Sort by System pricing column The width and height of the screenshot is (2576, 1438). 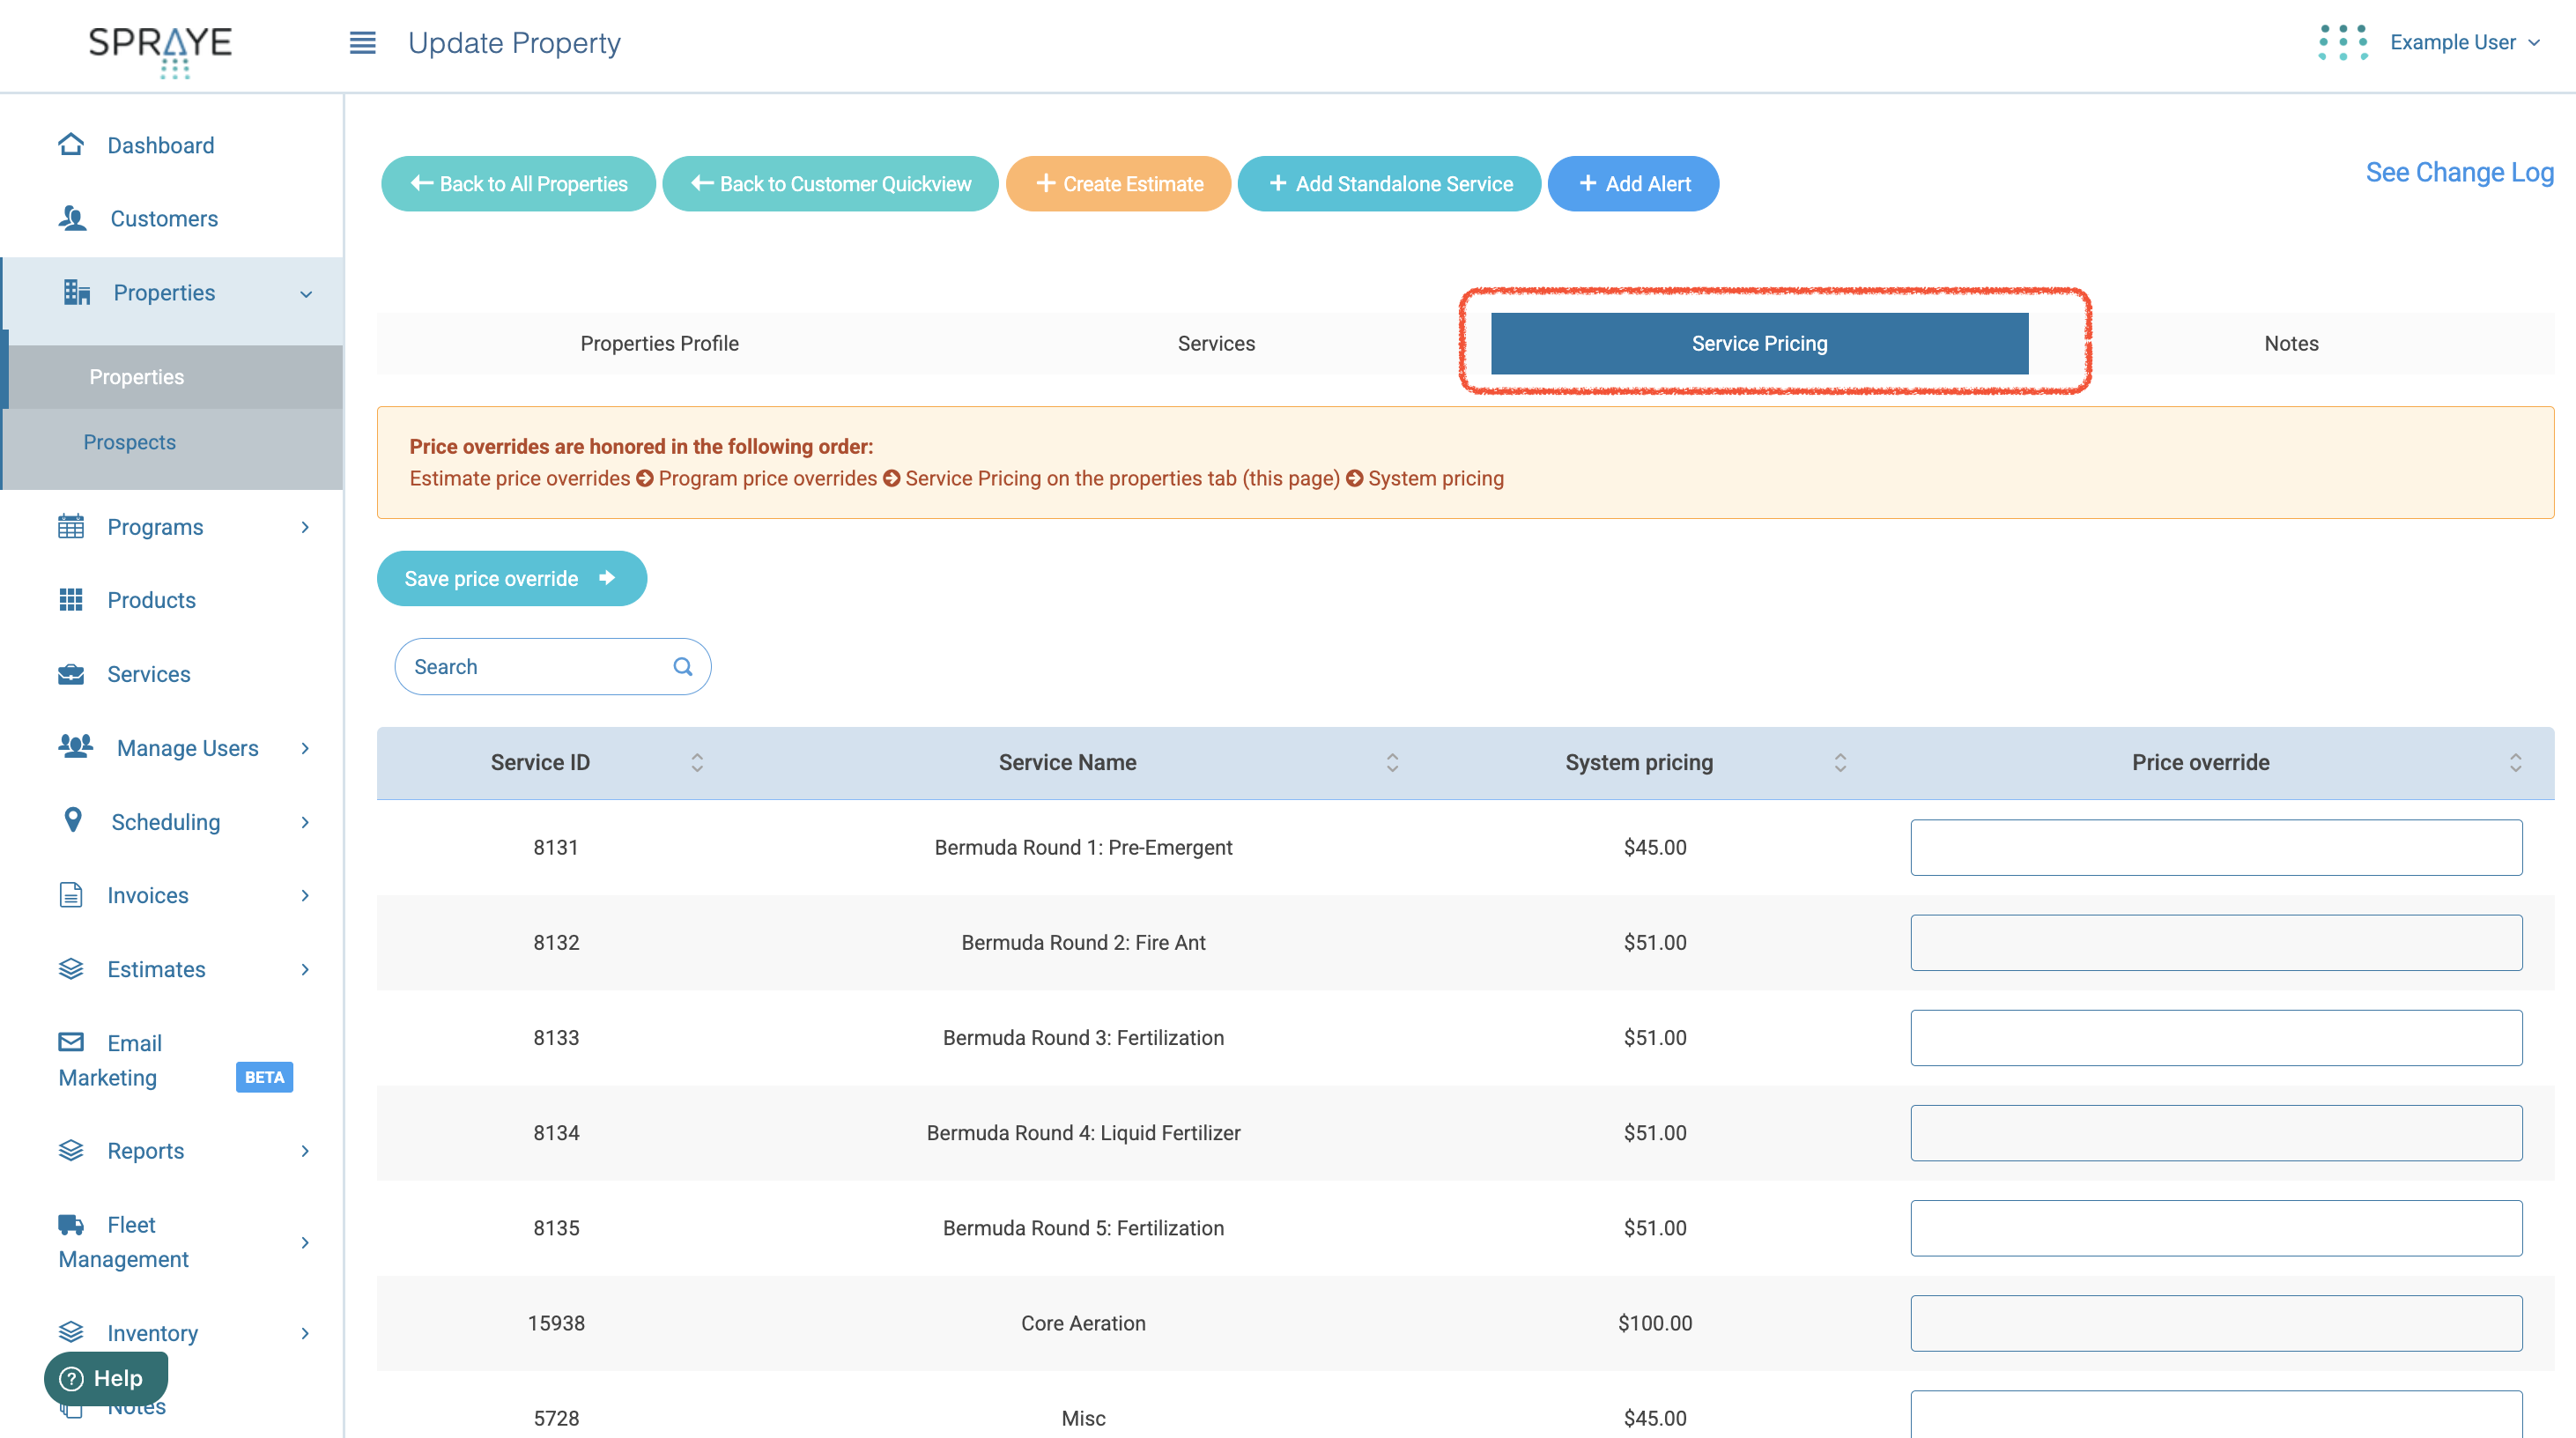point(1840,763)
